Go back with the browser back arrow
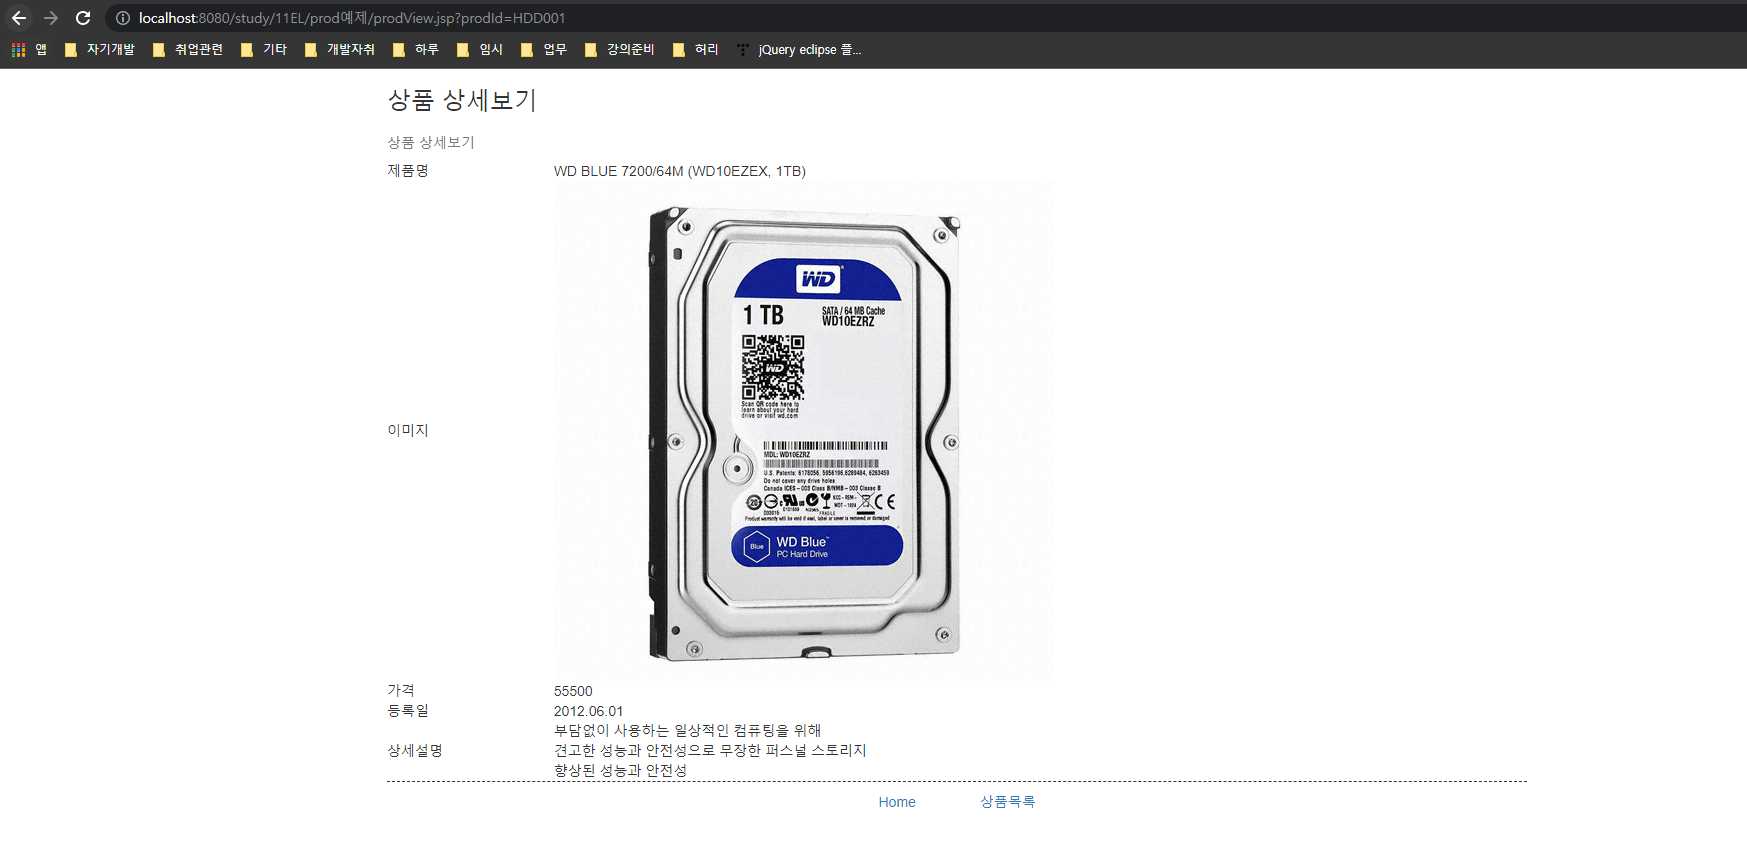 point(19,18)
